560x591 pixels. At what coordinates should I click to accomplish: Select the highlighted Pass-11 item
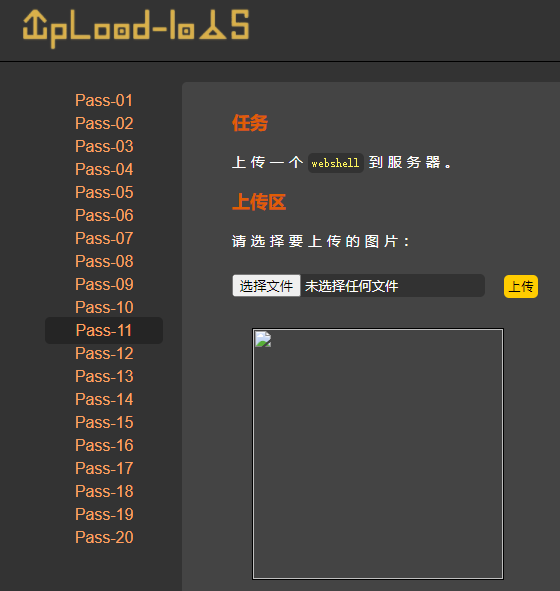pos(104,331)
